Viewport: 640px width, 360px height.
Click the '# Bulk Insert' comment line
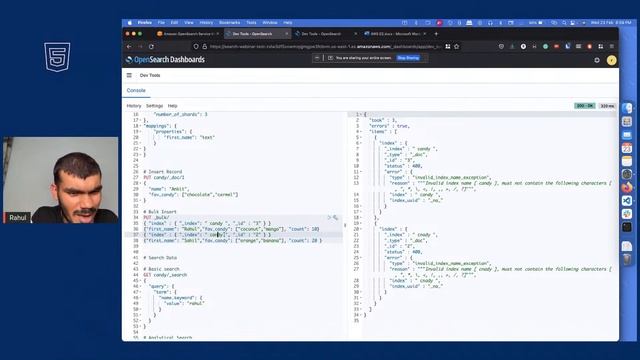pyautogui.click(x=160, y=212)
